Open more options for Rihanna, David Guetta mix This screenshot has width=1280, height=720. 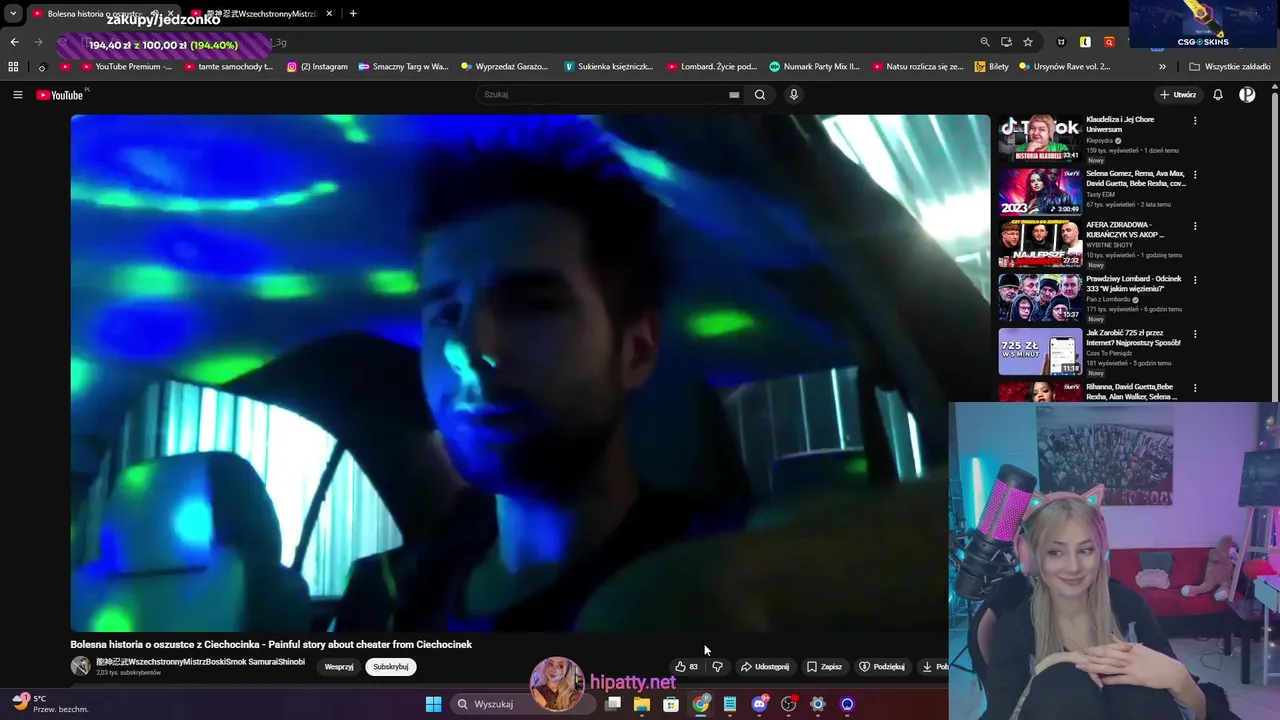click(1195, 389)
